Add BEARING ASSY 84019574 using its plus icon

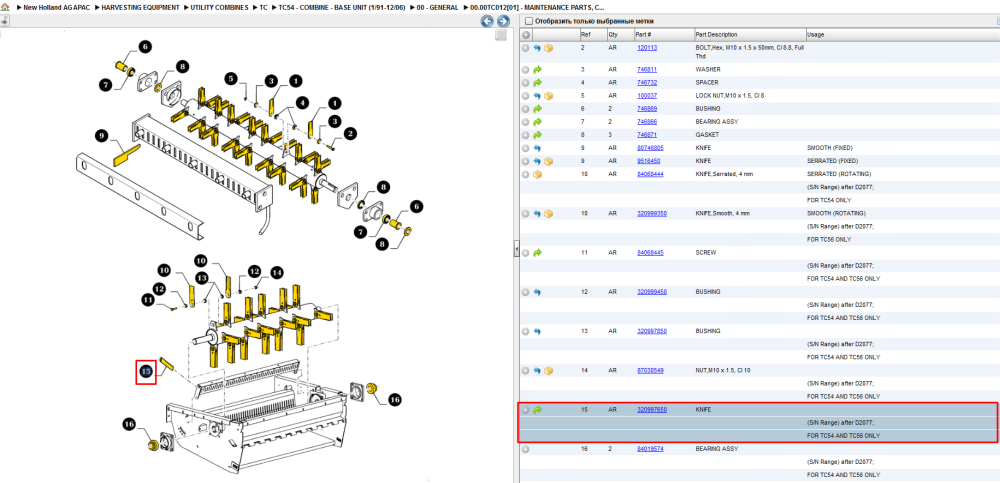point(526,449)
